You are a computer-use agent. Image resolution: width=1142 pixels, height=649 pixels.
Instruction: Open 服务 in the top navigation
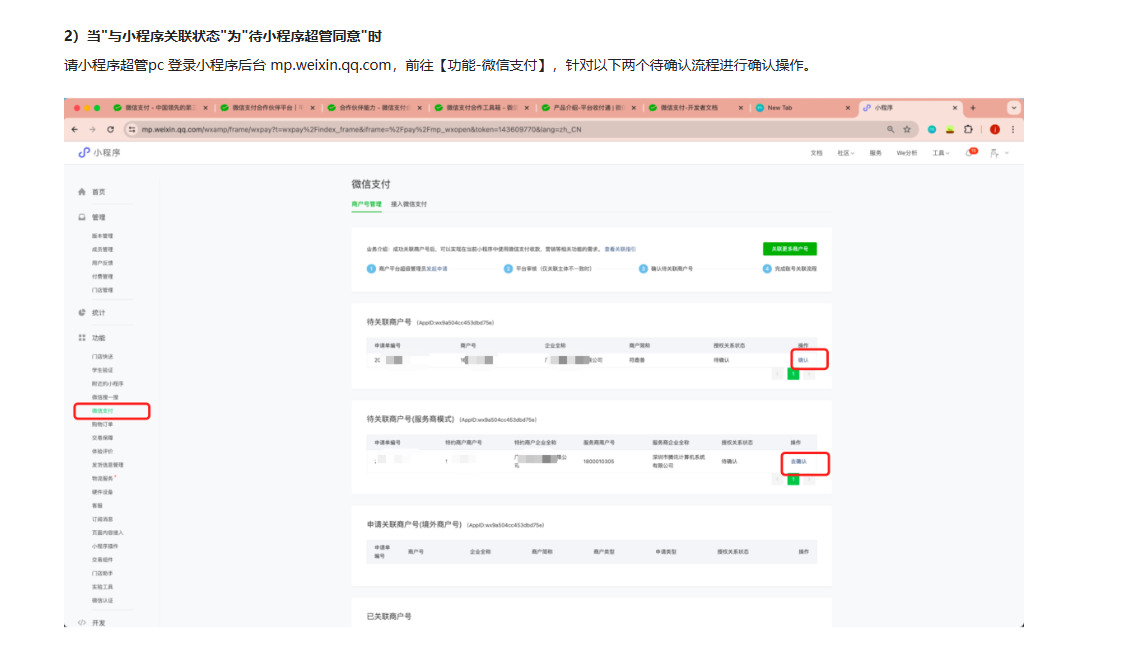pos(875,153)
